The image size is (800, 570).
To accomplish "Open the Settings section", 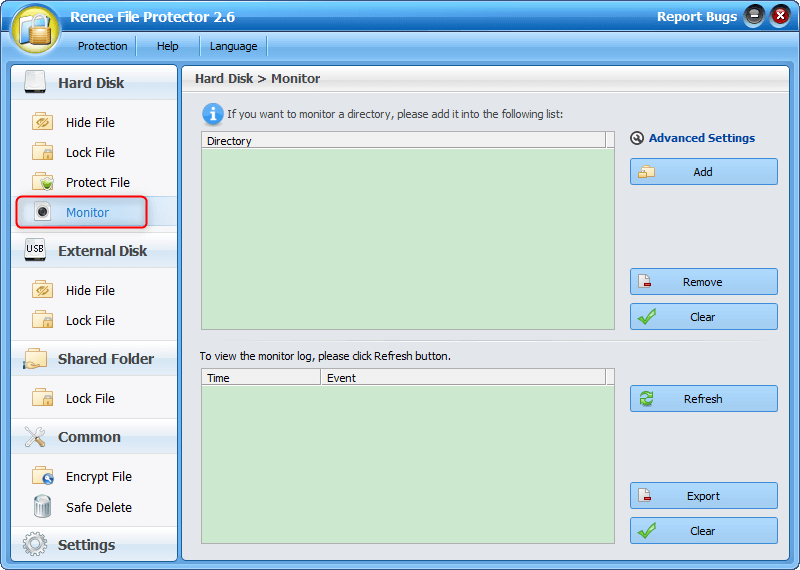I will pos(86,545).
